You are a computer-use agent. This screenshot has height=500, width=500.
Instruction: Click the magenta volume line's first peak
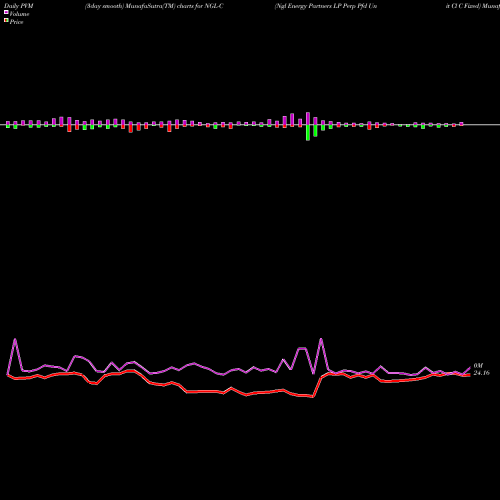[x=15, y=339]
